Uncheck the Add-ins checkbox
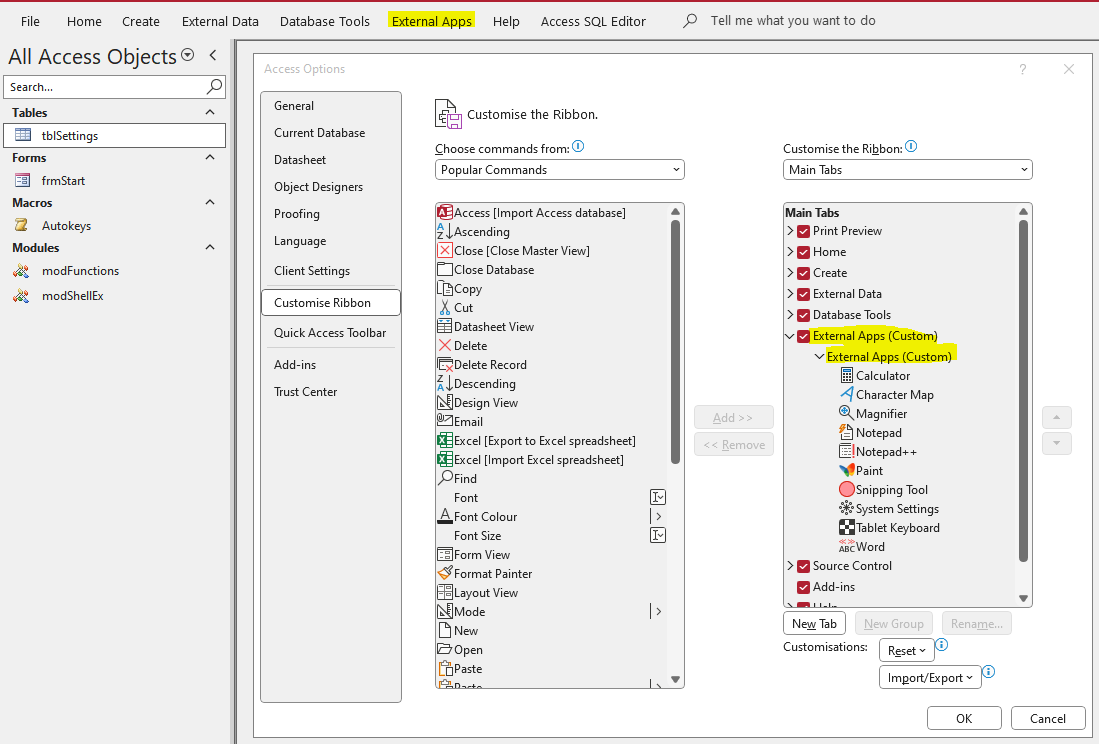Screen dimensions: 1099x744 tap(803, 587)
